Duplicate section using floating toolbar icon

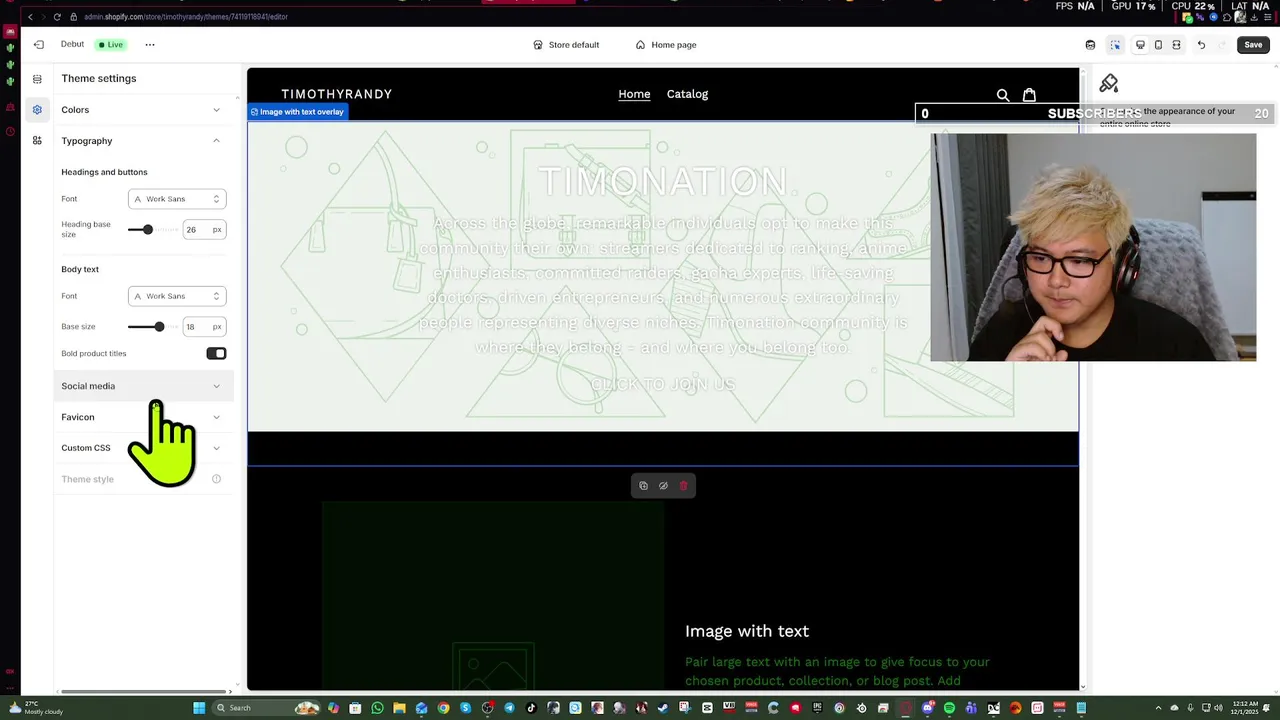point(643,486)
